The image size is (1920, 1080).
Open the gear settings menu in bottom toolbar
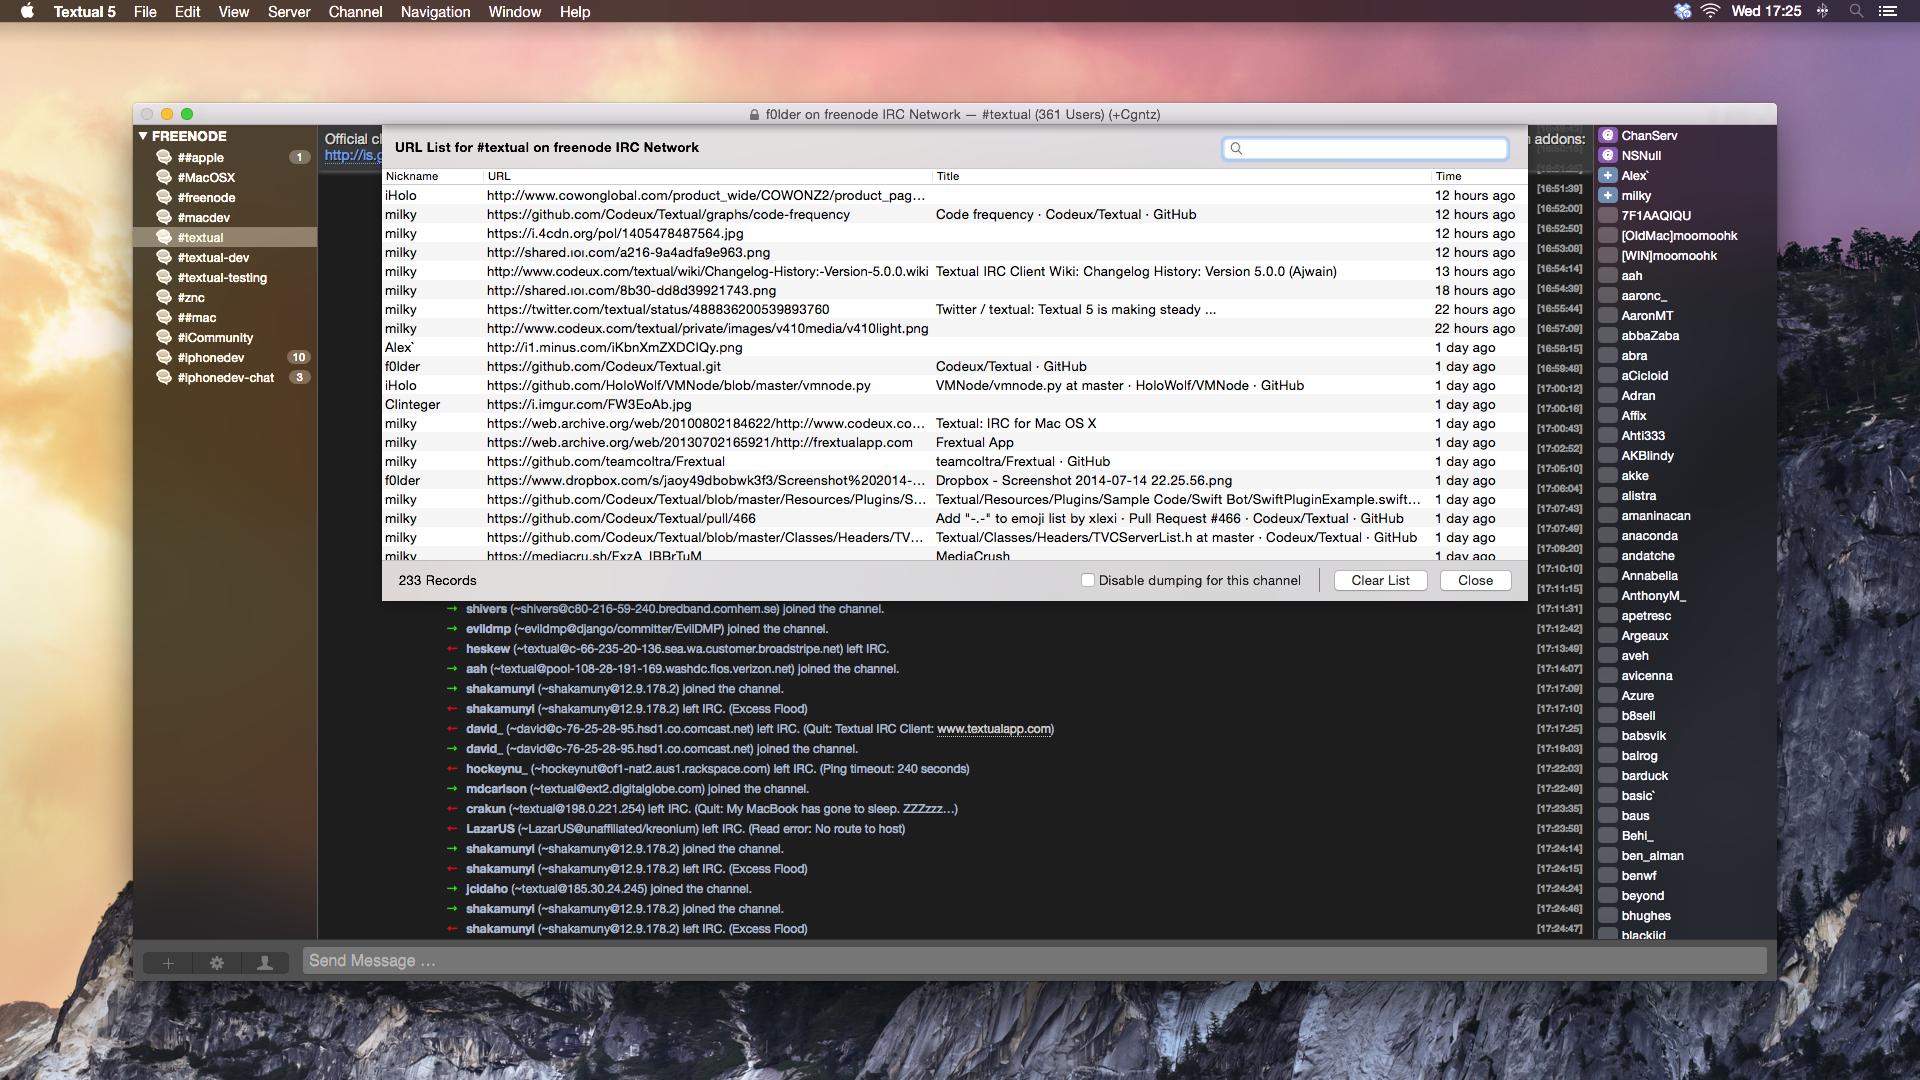[x=217, y=963]
